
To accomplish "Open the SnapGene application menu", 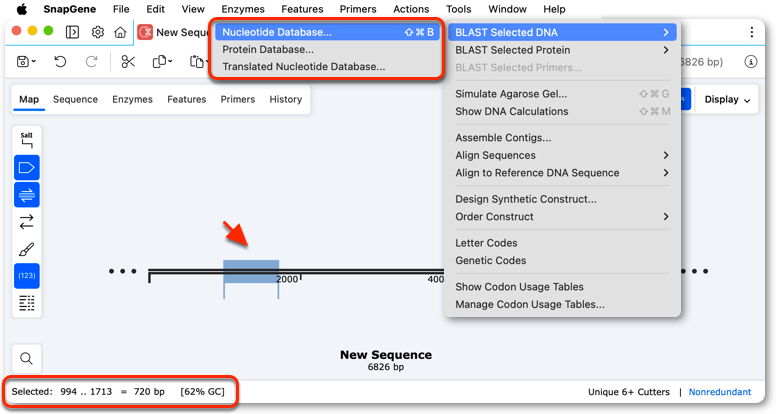I will (x=70, y=9).
